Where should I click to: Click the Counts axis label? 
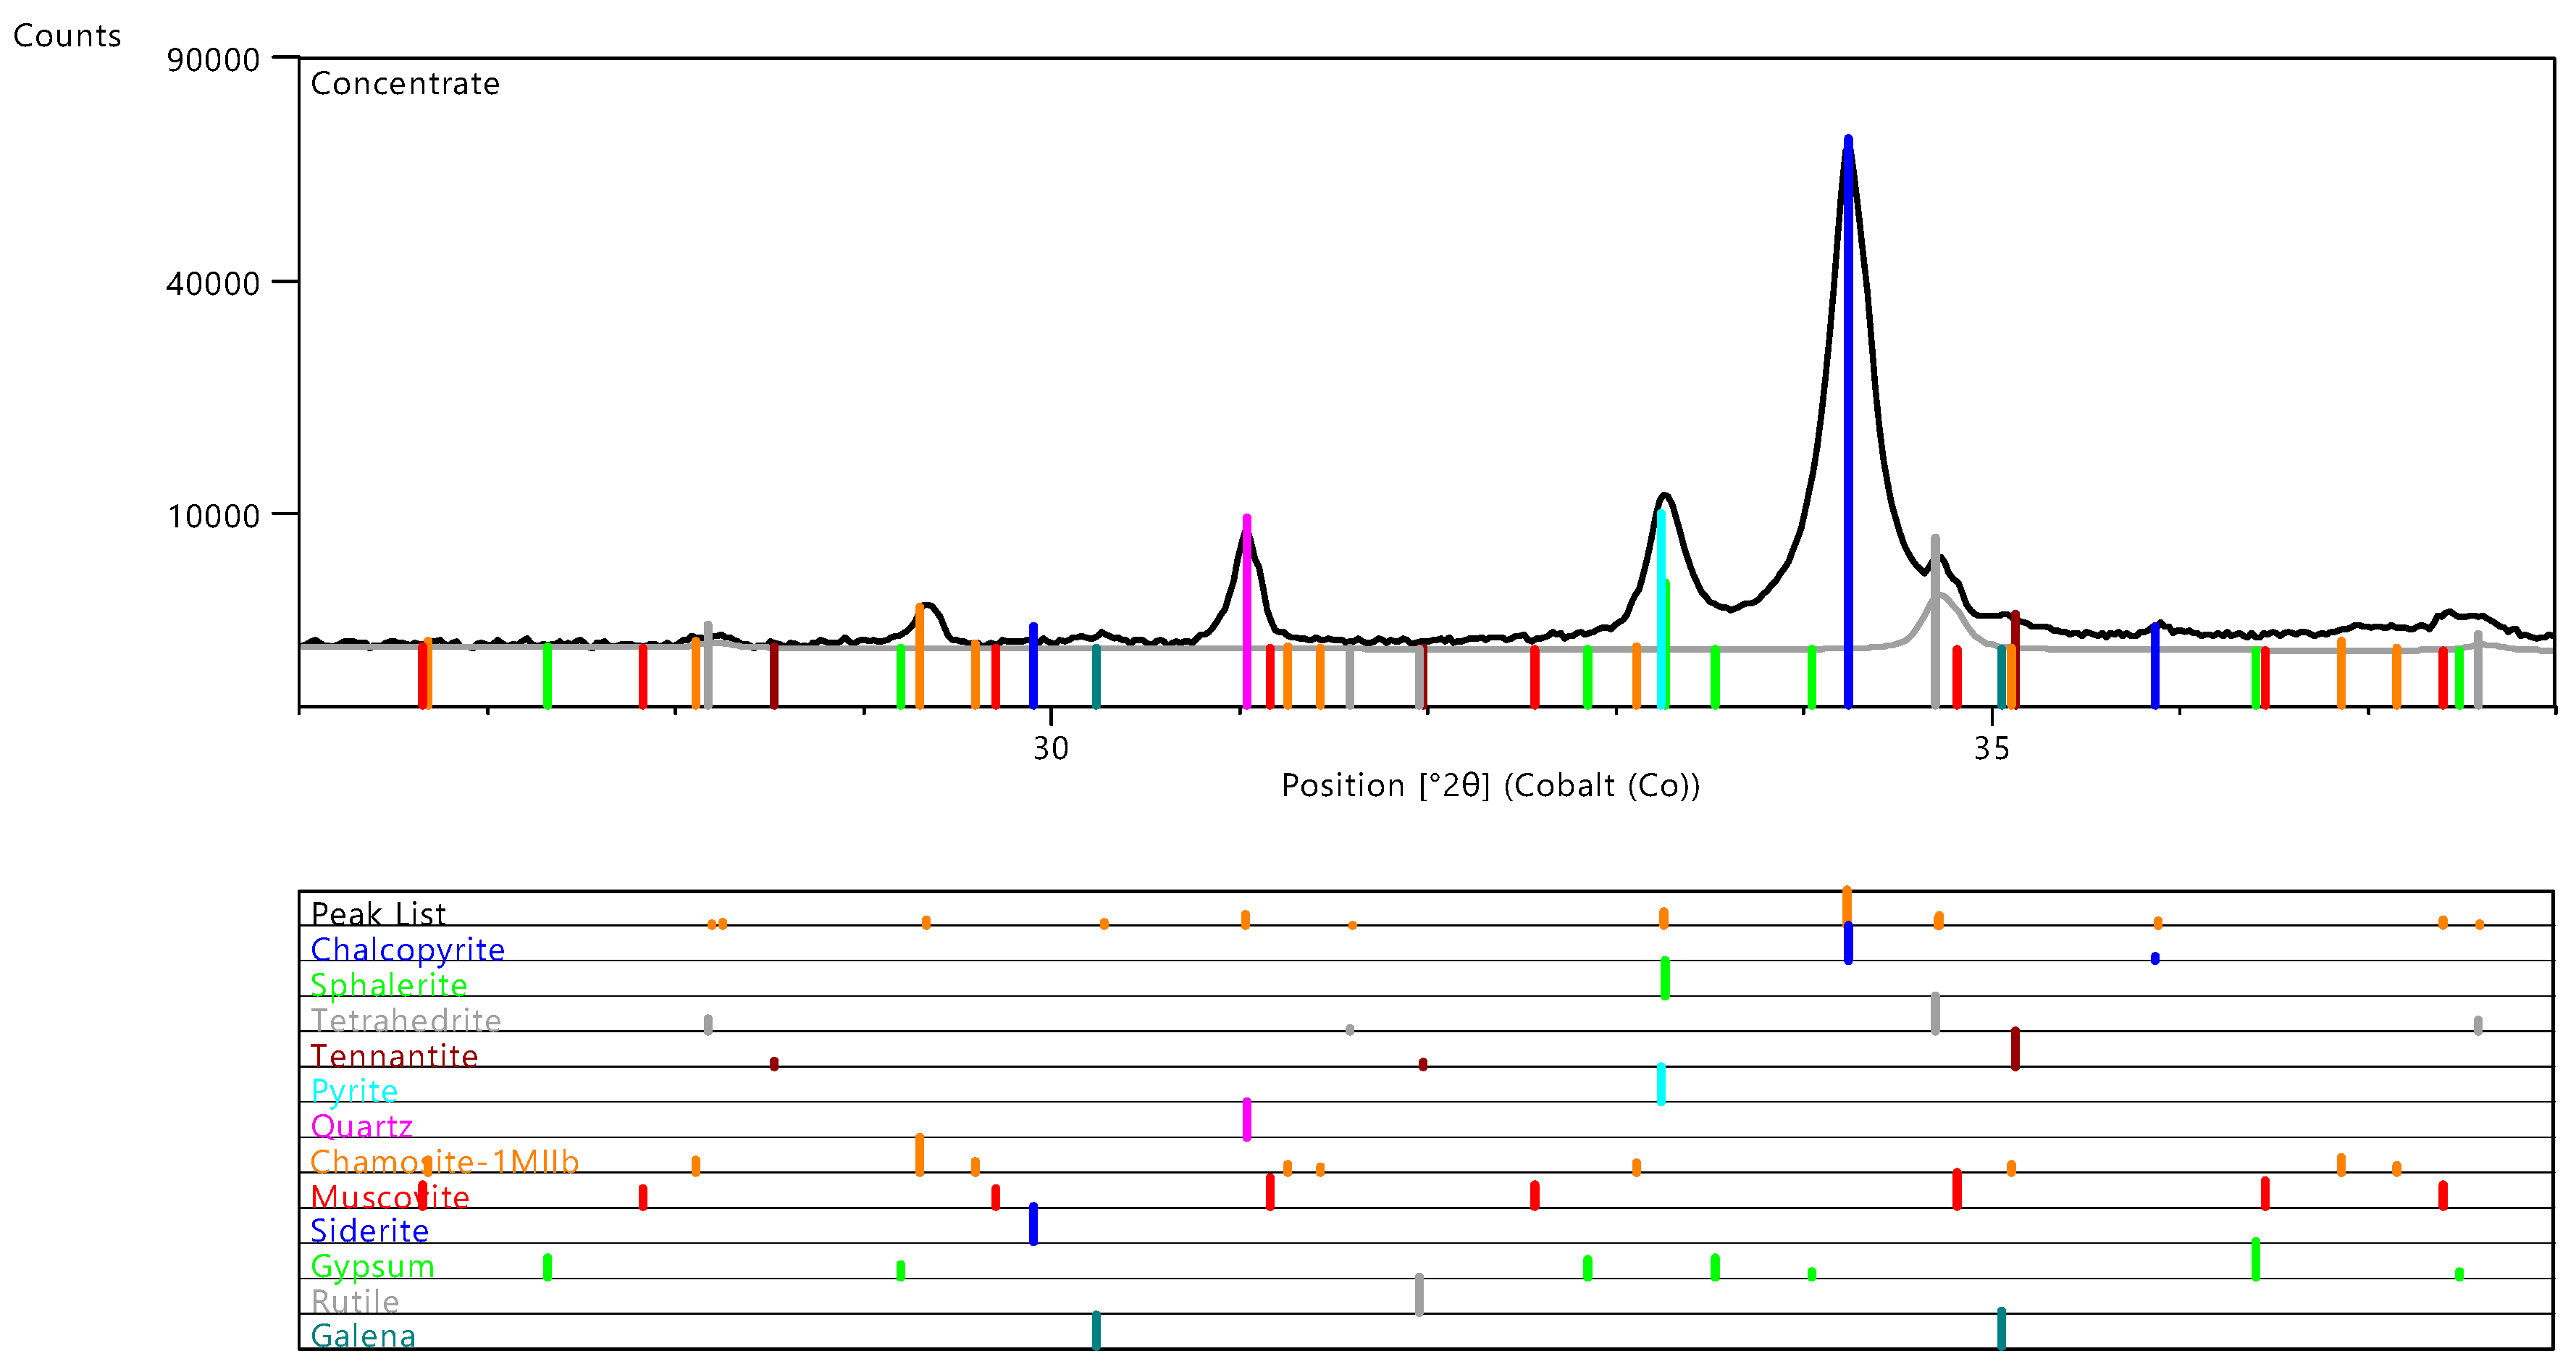pyautogui.click(x=67, y=36)
